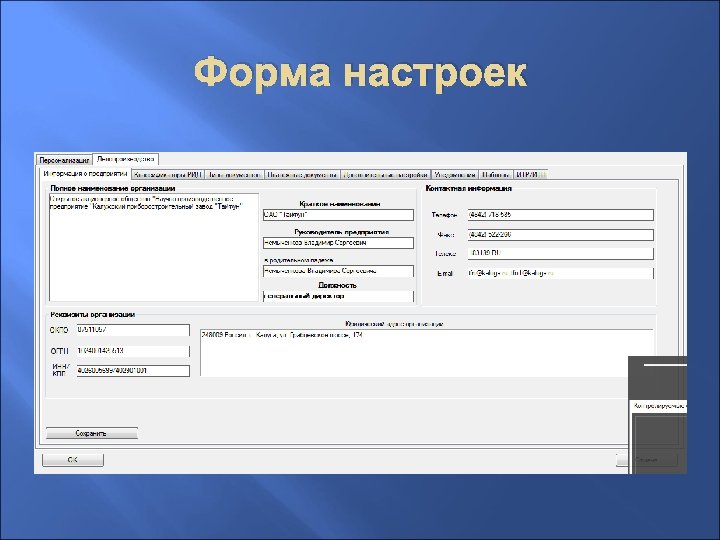Click the Сохранить button
720x540 pixels.
click(x=92, y=433)
